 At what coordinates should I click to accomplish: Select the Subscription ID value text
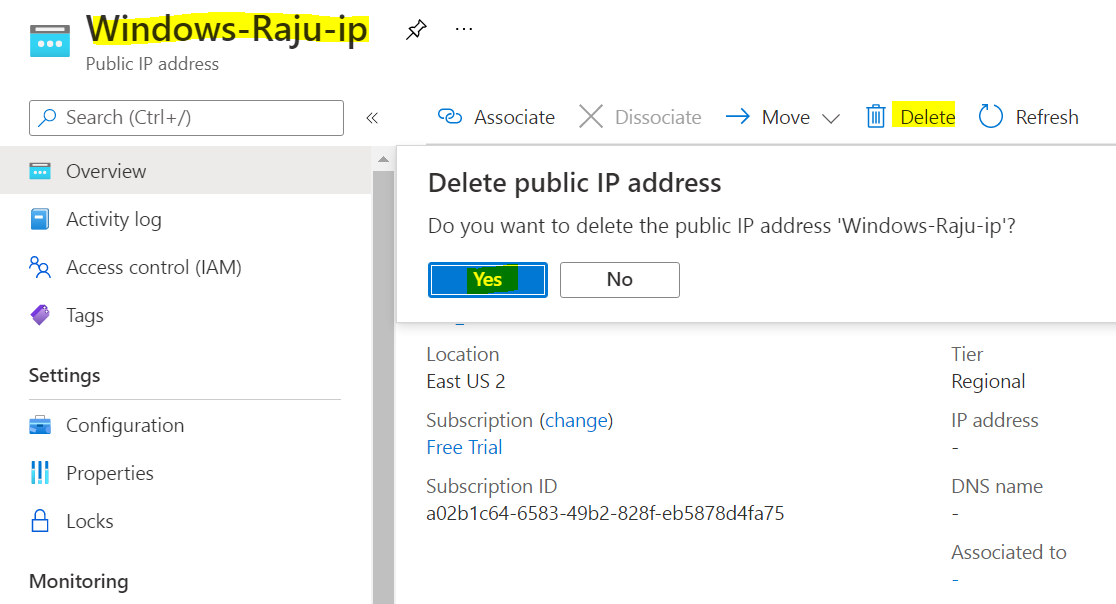pos(605,513)
